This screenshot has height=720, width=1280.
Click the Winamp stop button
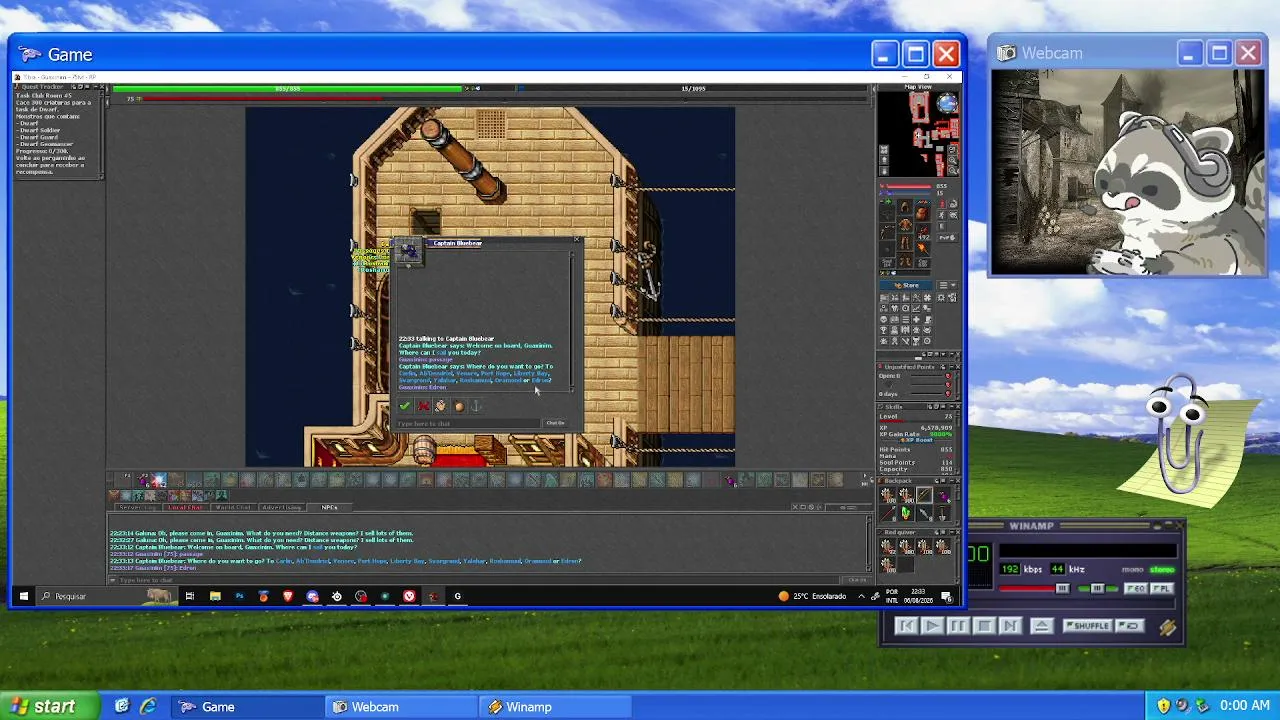coord(984,626)
